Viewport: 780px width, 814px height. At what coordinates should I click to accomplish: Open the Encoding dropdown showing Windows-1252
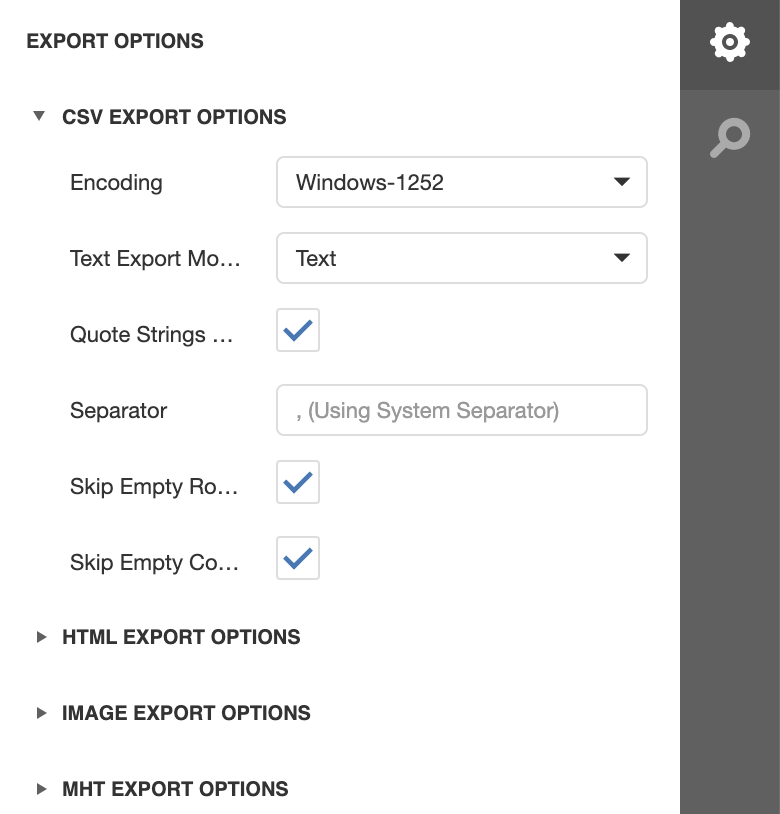pos(462,182)
